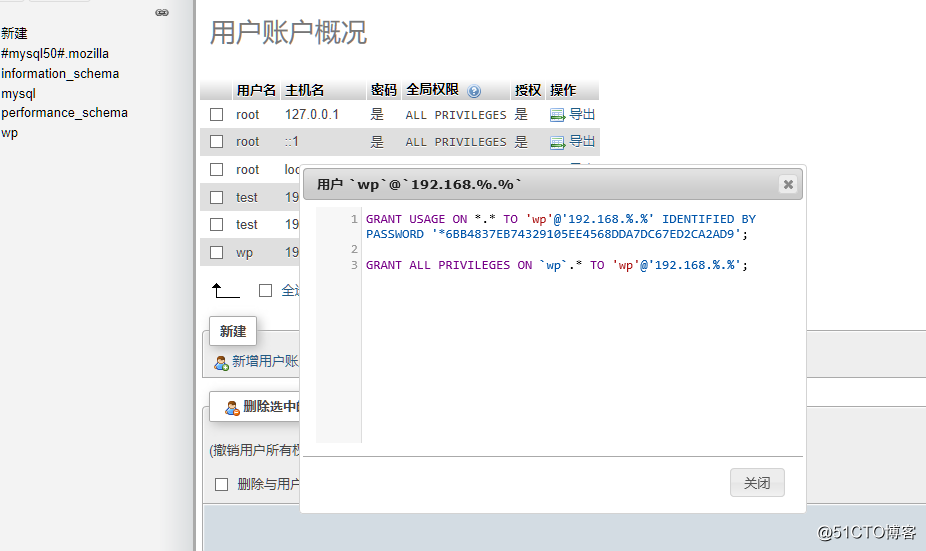Click the 删除选中 legend tab
This screenshot has width=926, height=551.
255,406
